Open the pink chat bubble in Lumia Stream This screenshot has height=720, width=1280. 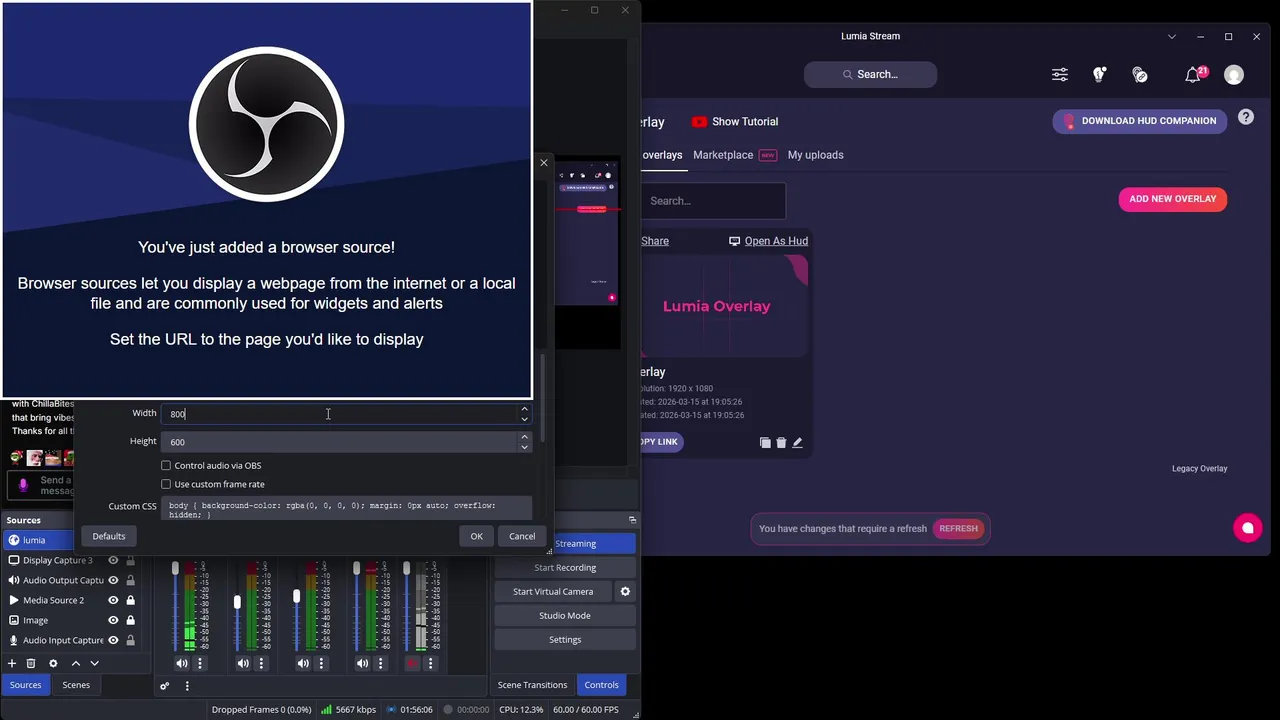click(x=1247, y=528)
